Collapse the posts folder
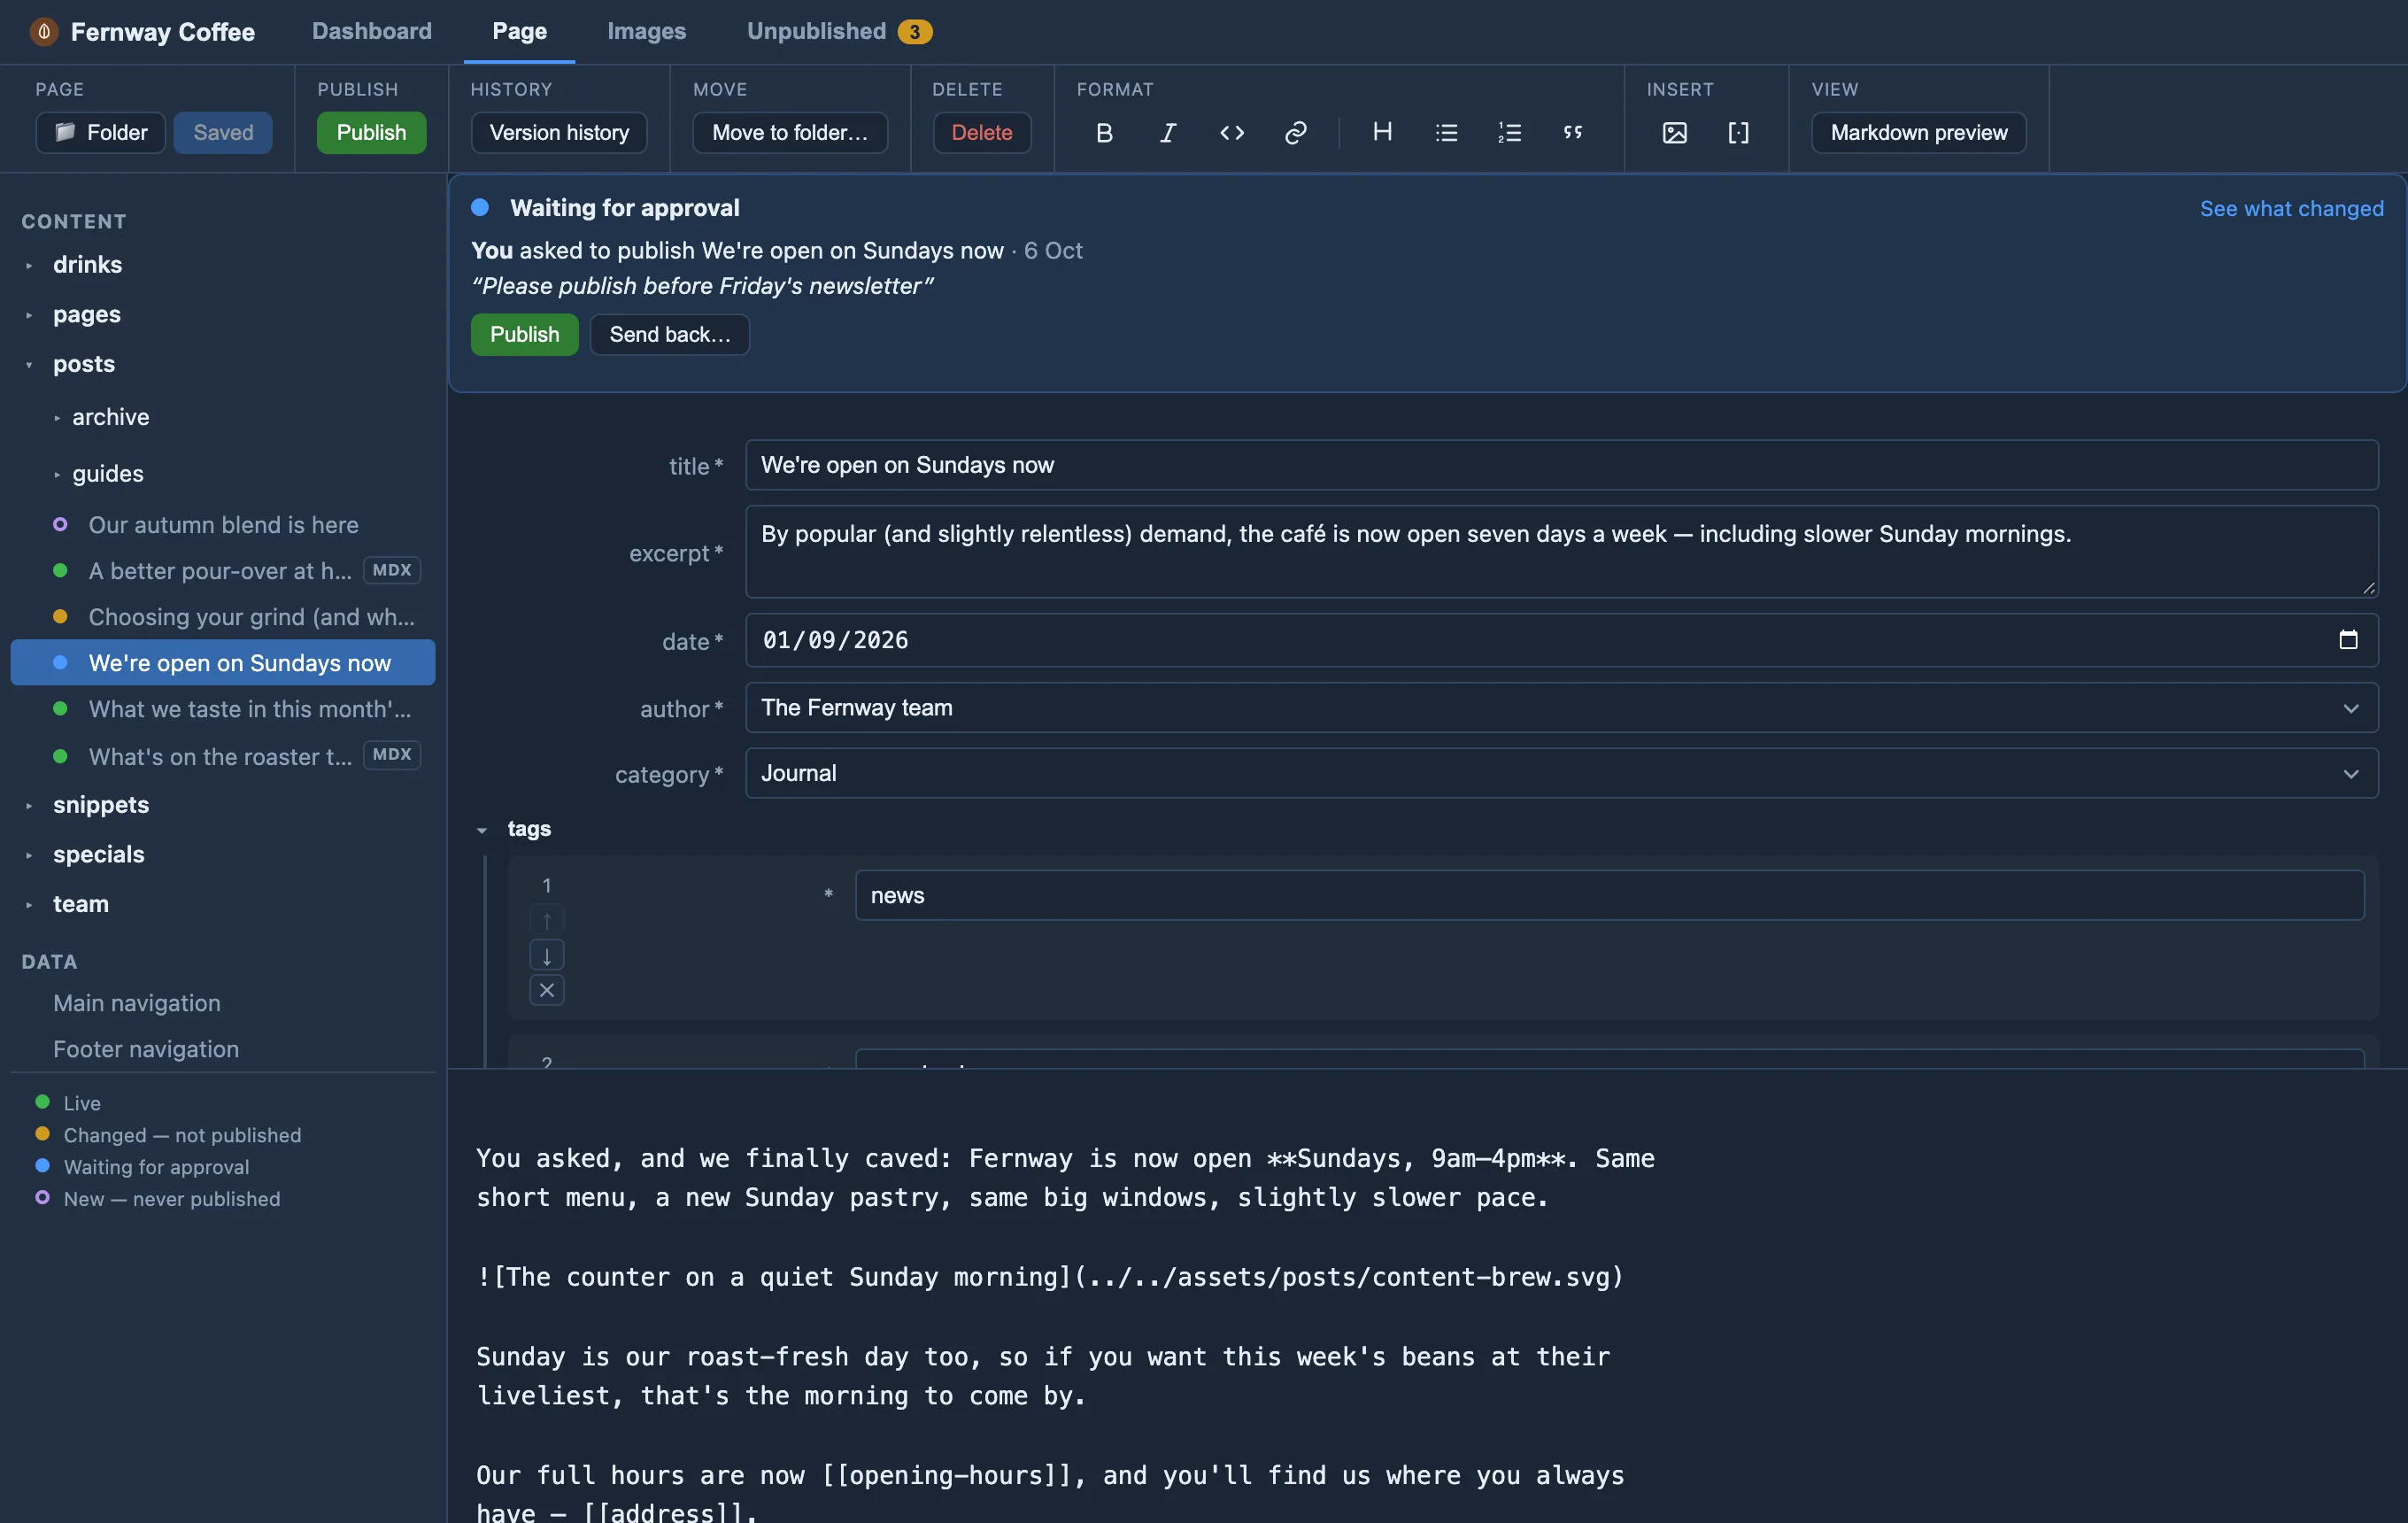The image size is (2408, 1523). [29, 364]
